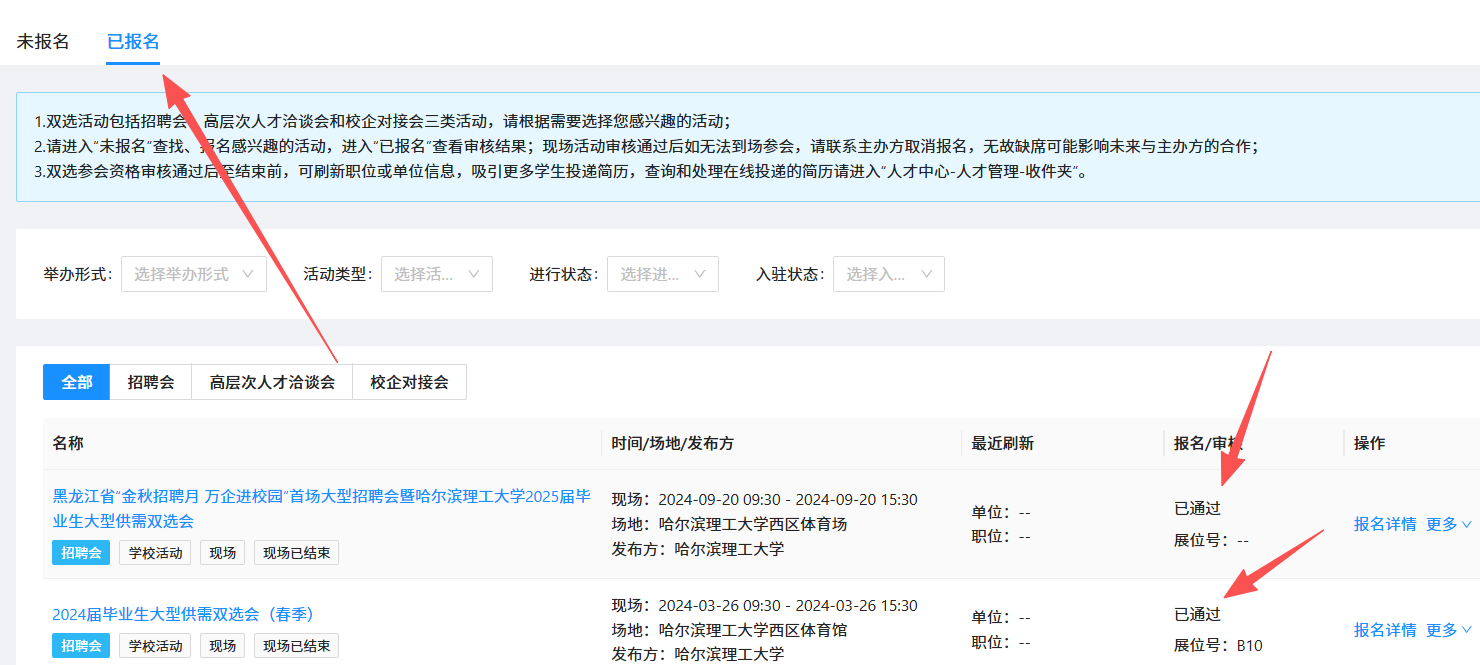Click the 招聘会 tag on the 春季 row
Image resolution: width=1480 pixels, height=665 pixels.
click(x=81, y=646)
